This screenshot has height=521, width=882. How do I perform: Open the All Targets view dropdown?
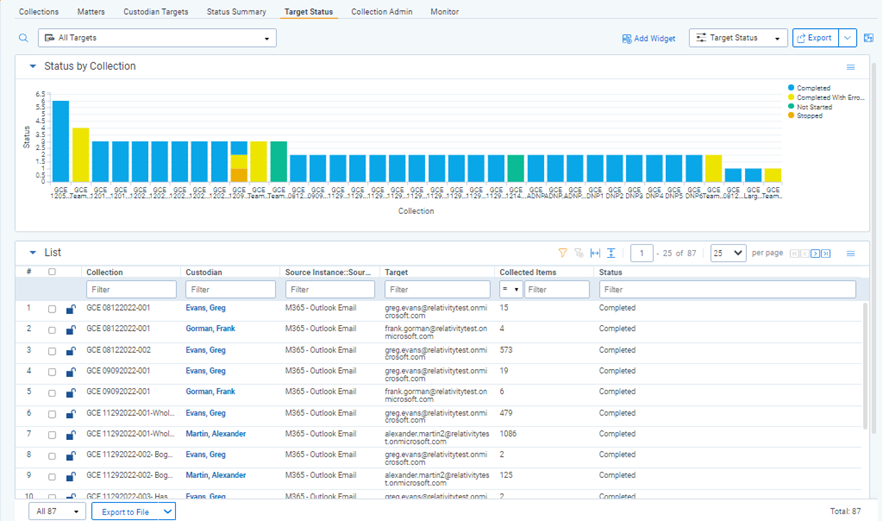157,38
